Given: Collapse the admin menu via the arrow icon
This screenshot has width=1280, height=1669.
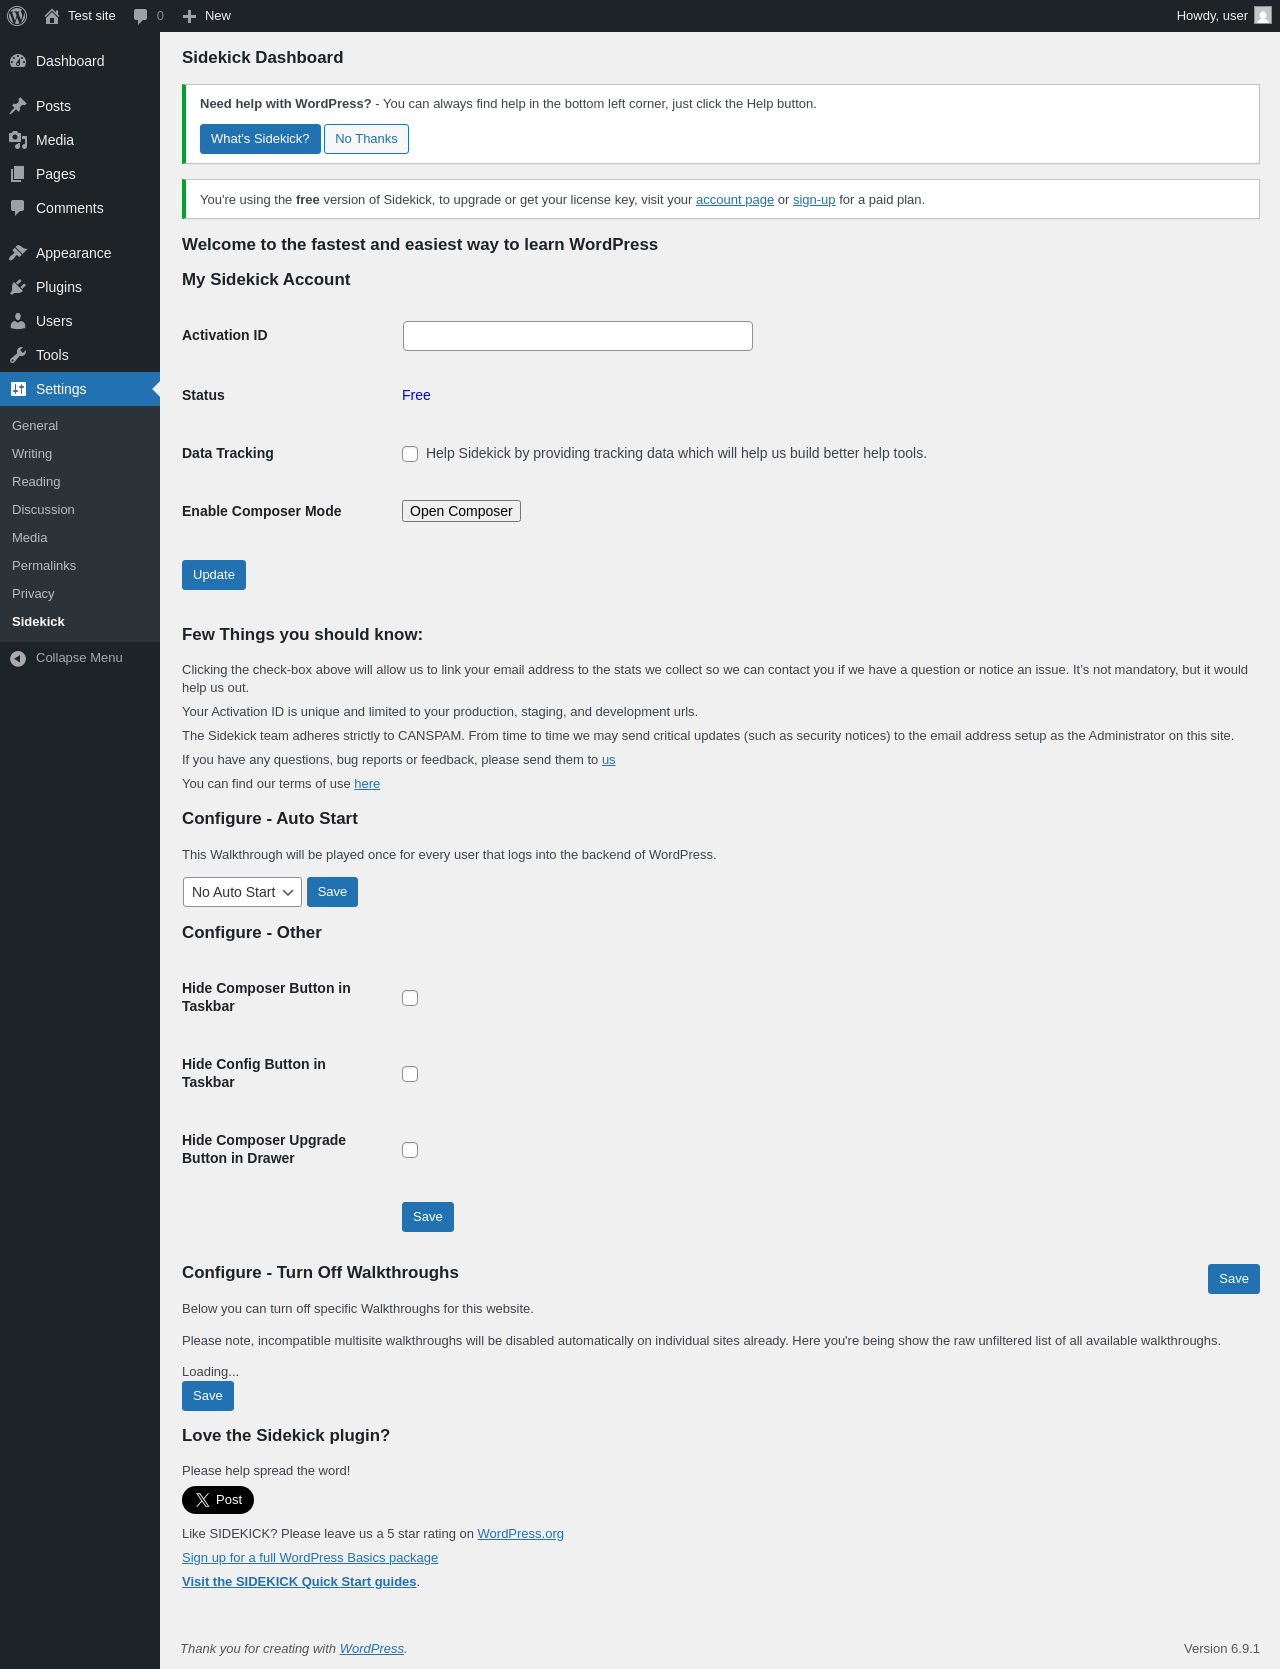Looking at the screenshot, I should tap(18, 658).
